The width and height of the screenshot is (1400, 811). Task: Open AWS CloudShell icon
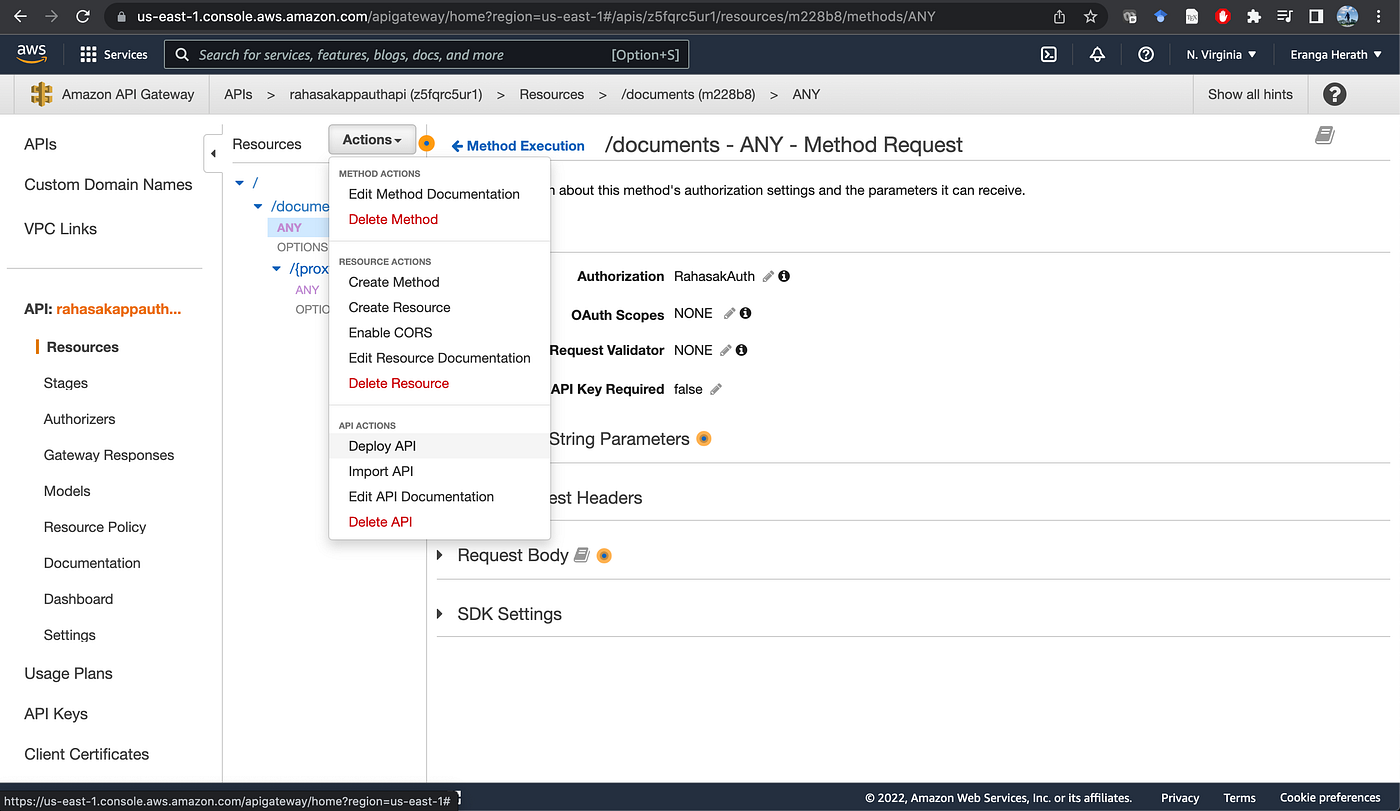tap(1049, 55)
